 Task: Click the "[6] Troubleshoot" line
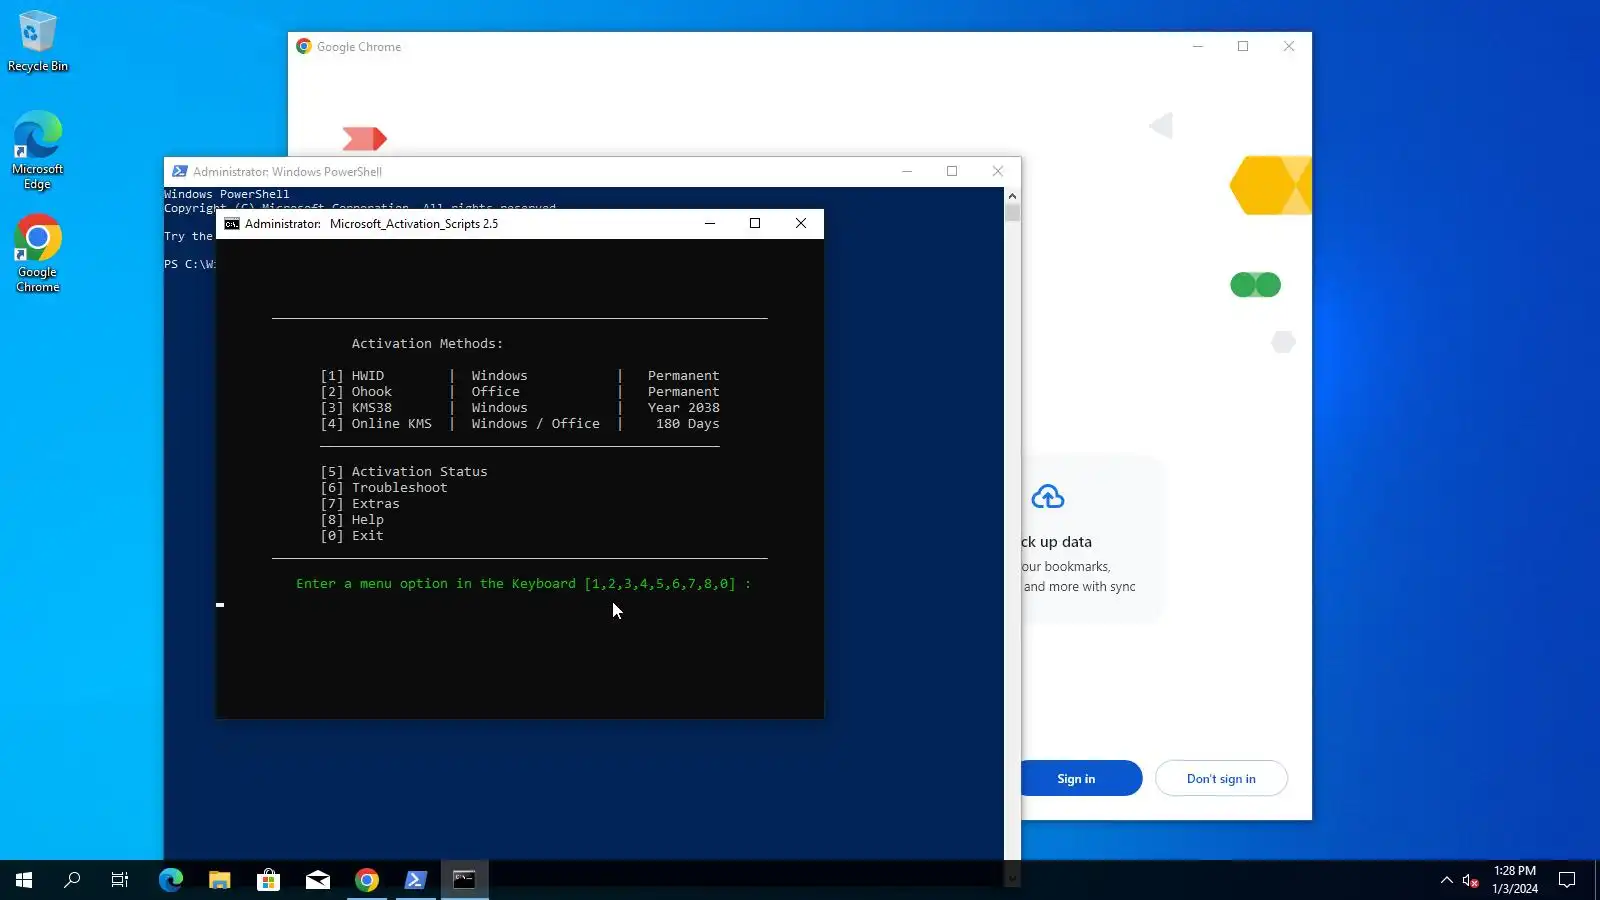tap(384, 488)
